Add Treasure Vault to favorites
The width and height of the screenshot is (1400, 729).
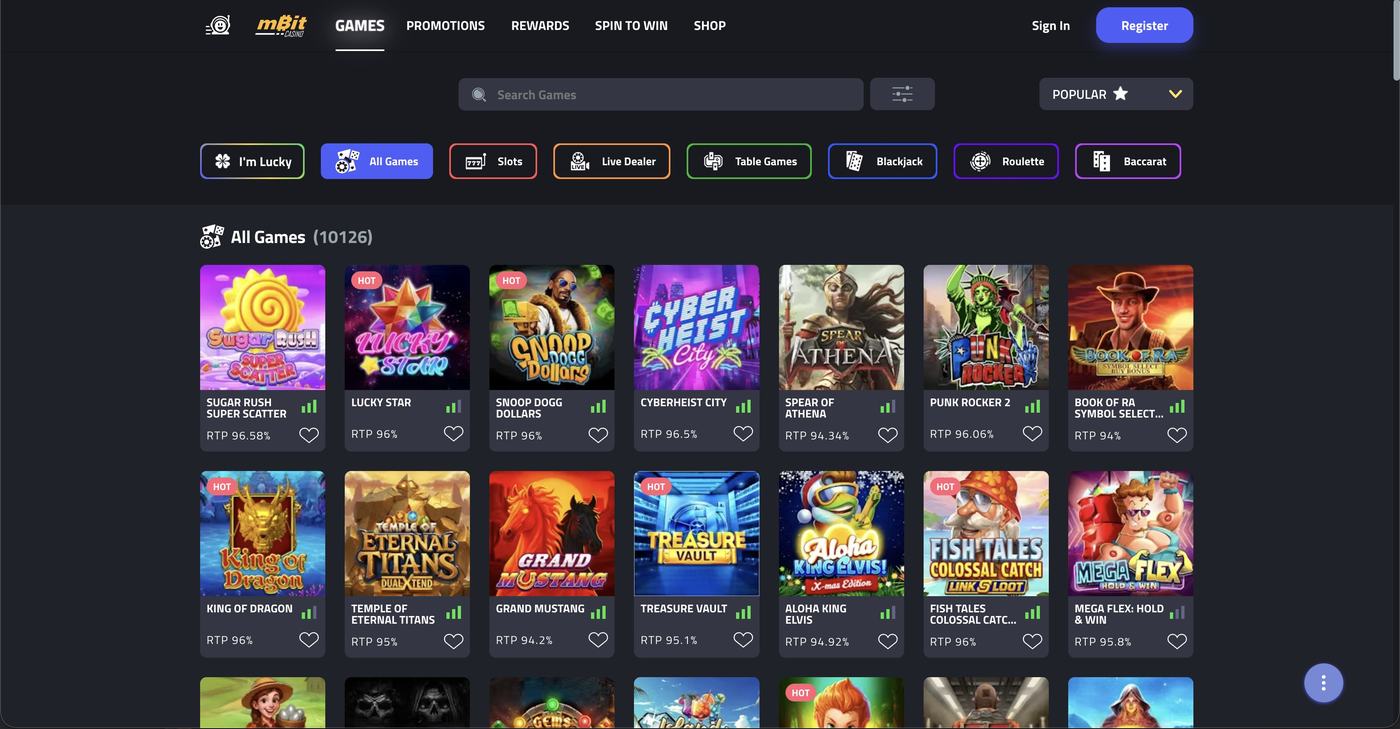tap(743, 640)
